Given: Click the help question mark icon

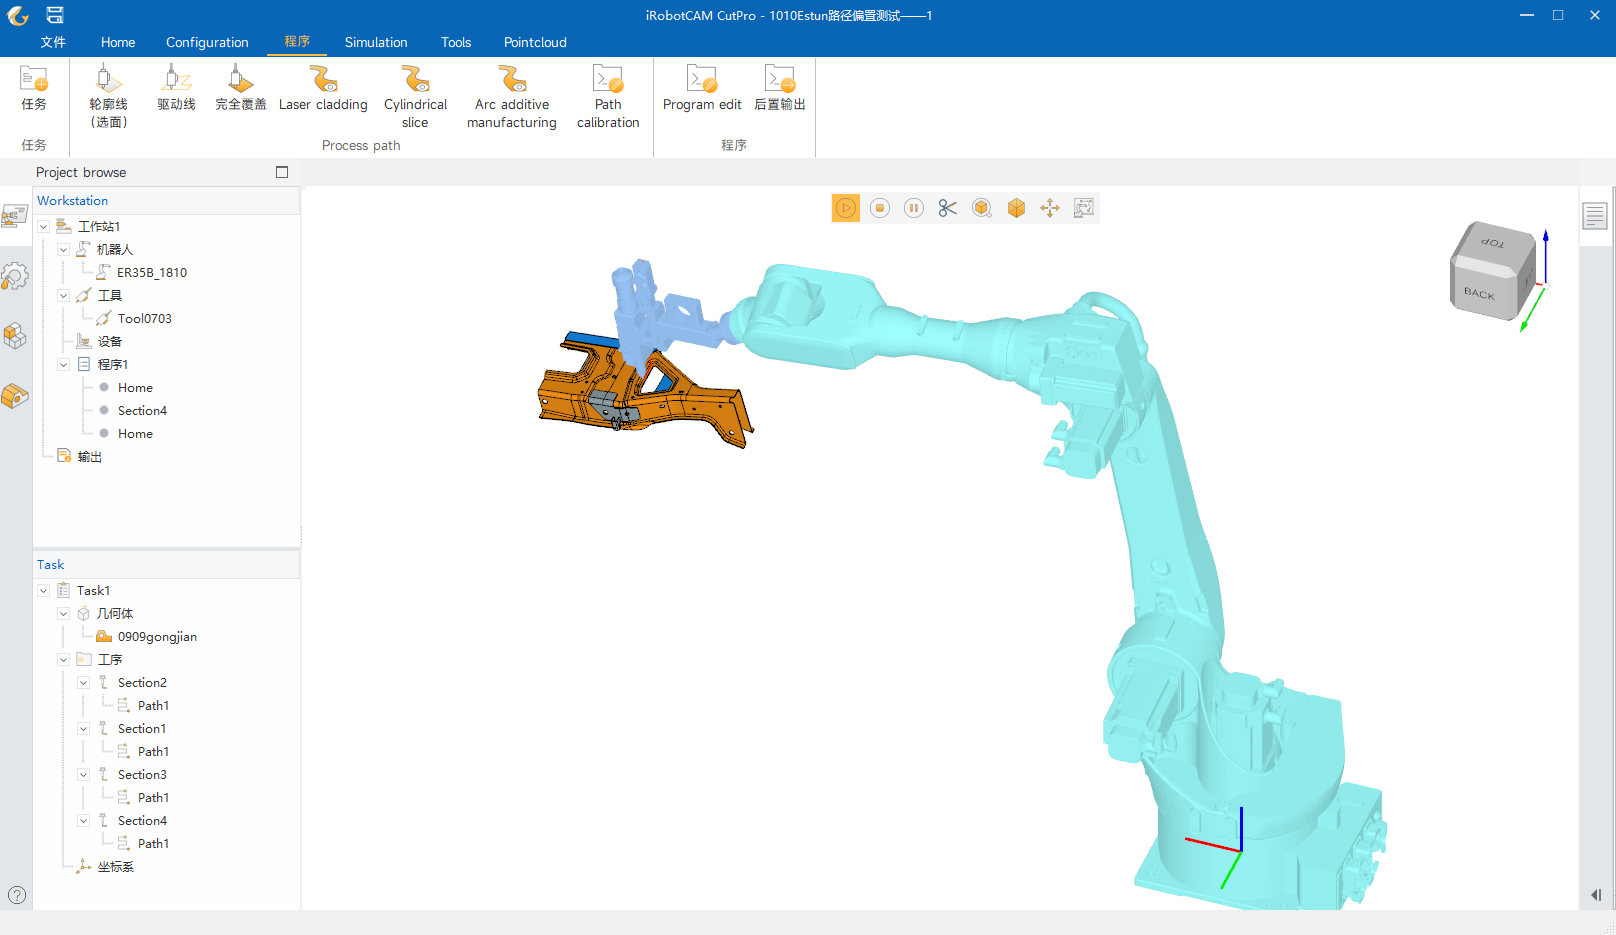Looking at the screenshot, I should tap(17, 895).
